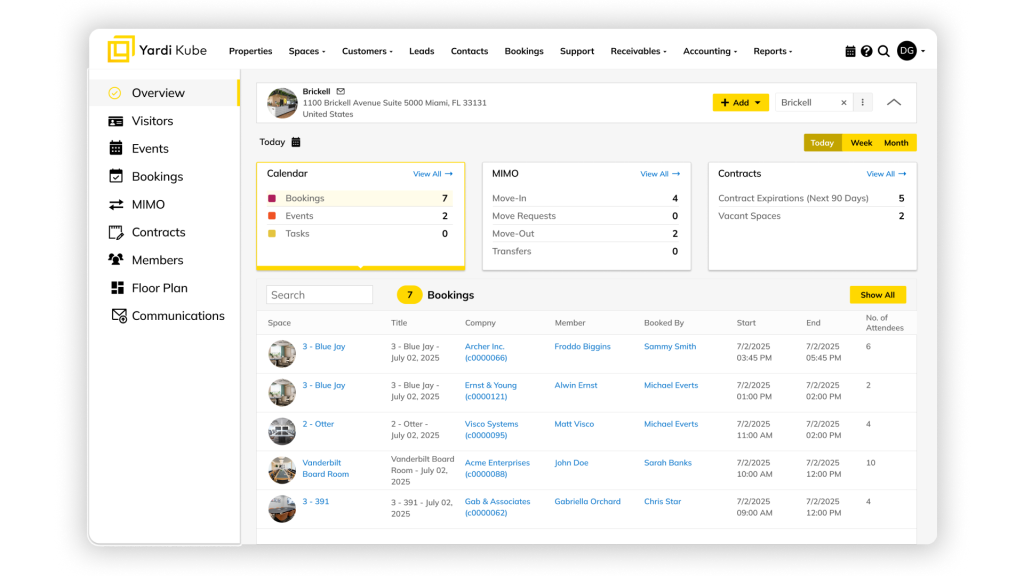1024x576 pixels.
Task: Open the DG user avatar menu
Action: [x=907, y=51]
